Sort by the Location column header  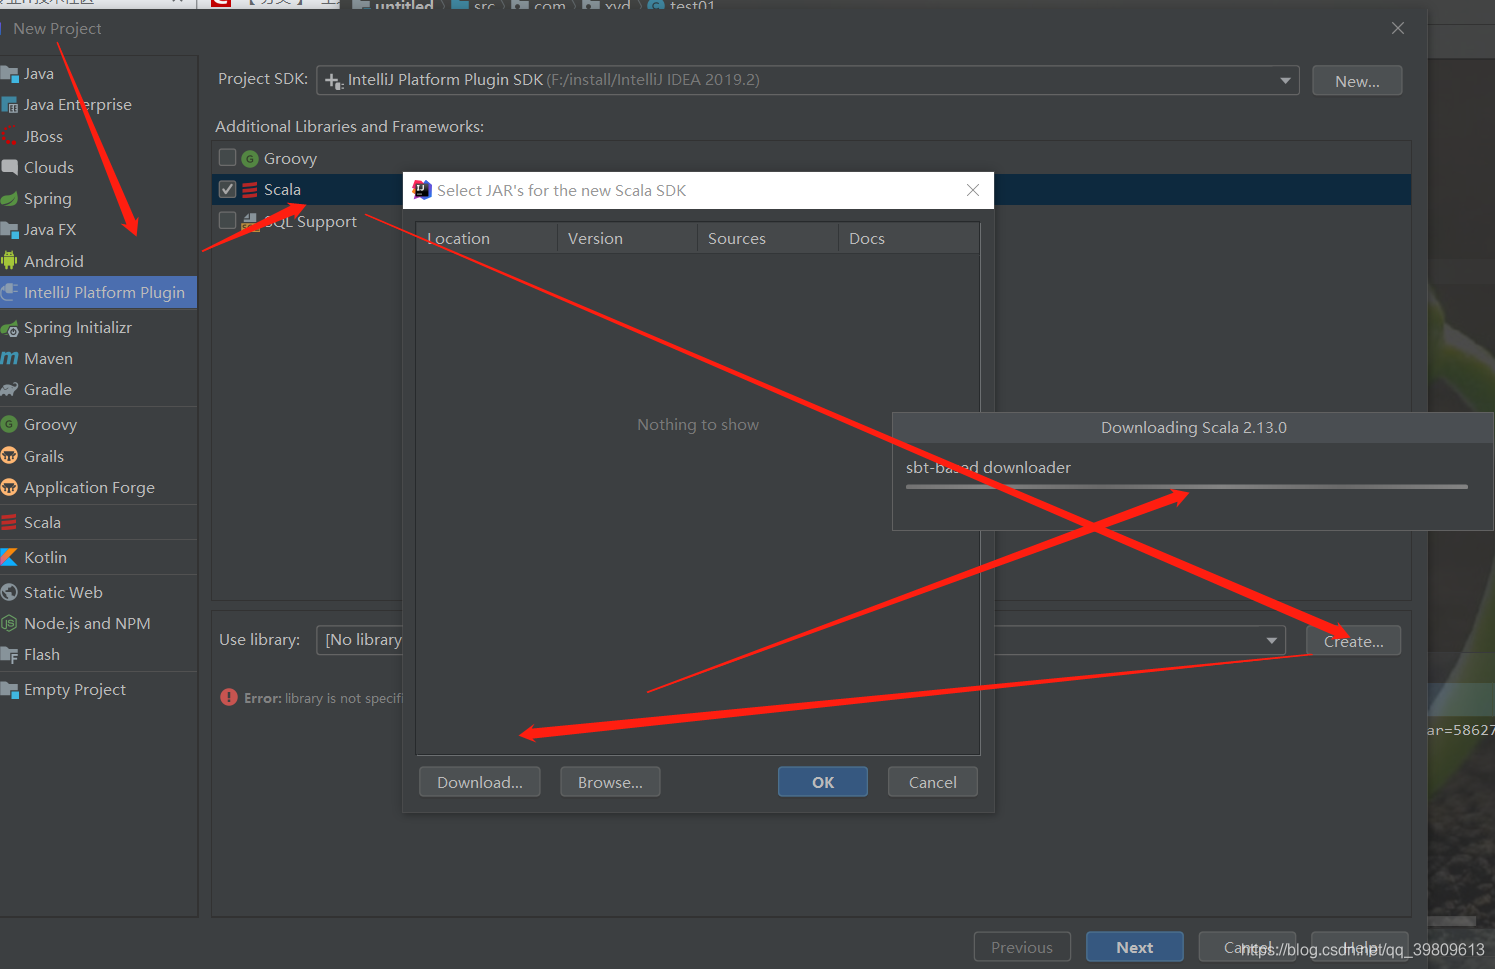487,238
